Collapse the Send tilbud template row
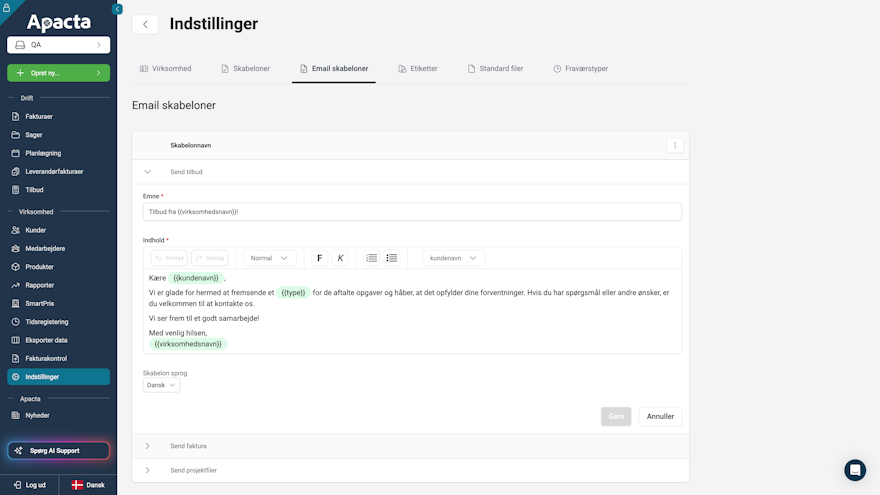The height and width of the screenshot is (495, 880). click(148, 172)
